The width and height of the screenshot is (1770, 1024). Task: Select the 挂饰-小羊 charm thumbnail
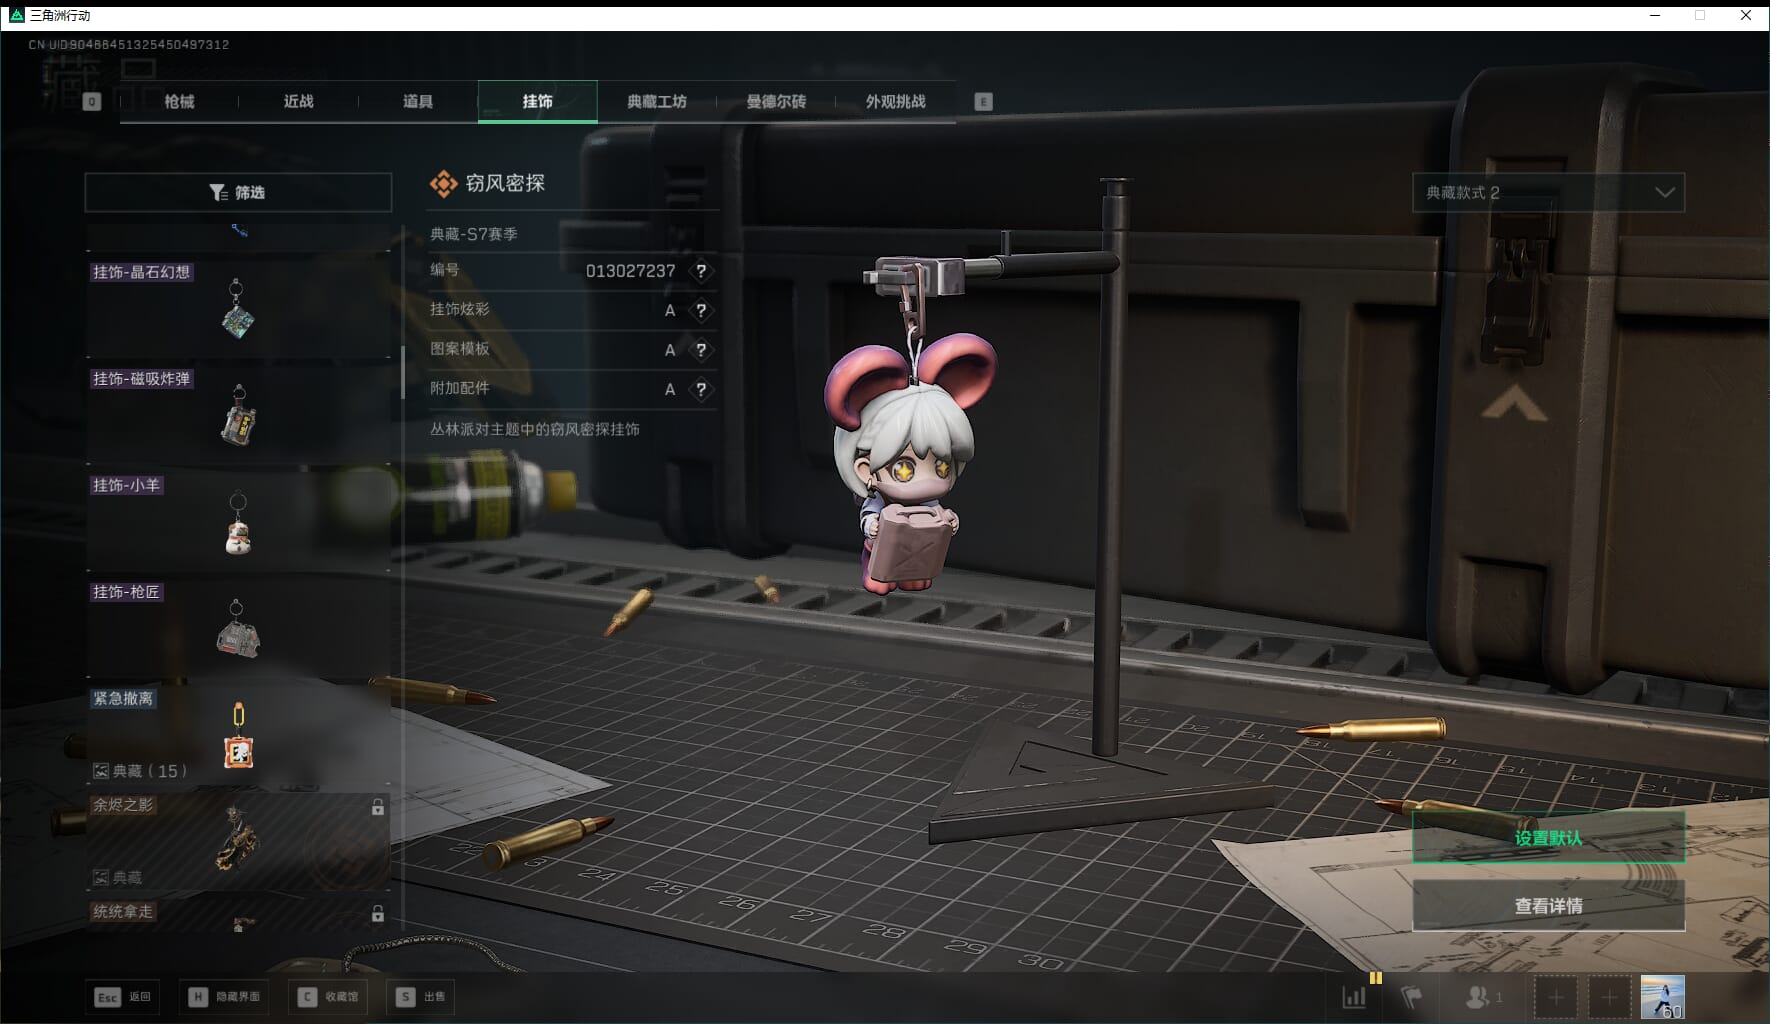[238, 523]
